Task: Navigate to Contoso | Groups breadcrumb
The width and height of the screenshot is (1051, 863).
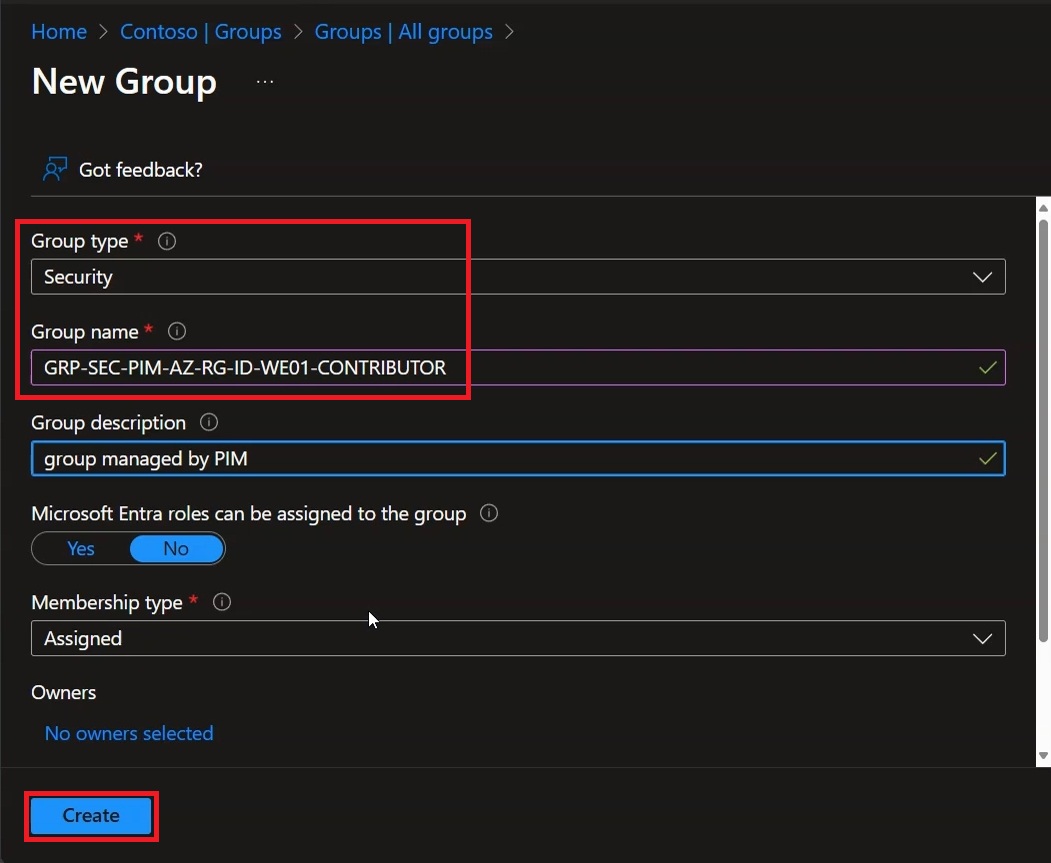Action: coord(200,31)
